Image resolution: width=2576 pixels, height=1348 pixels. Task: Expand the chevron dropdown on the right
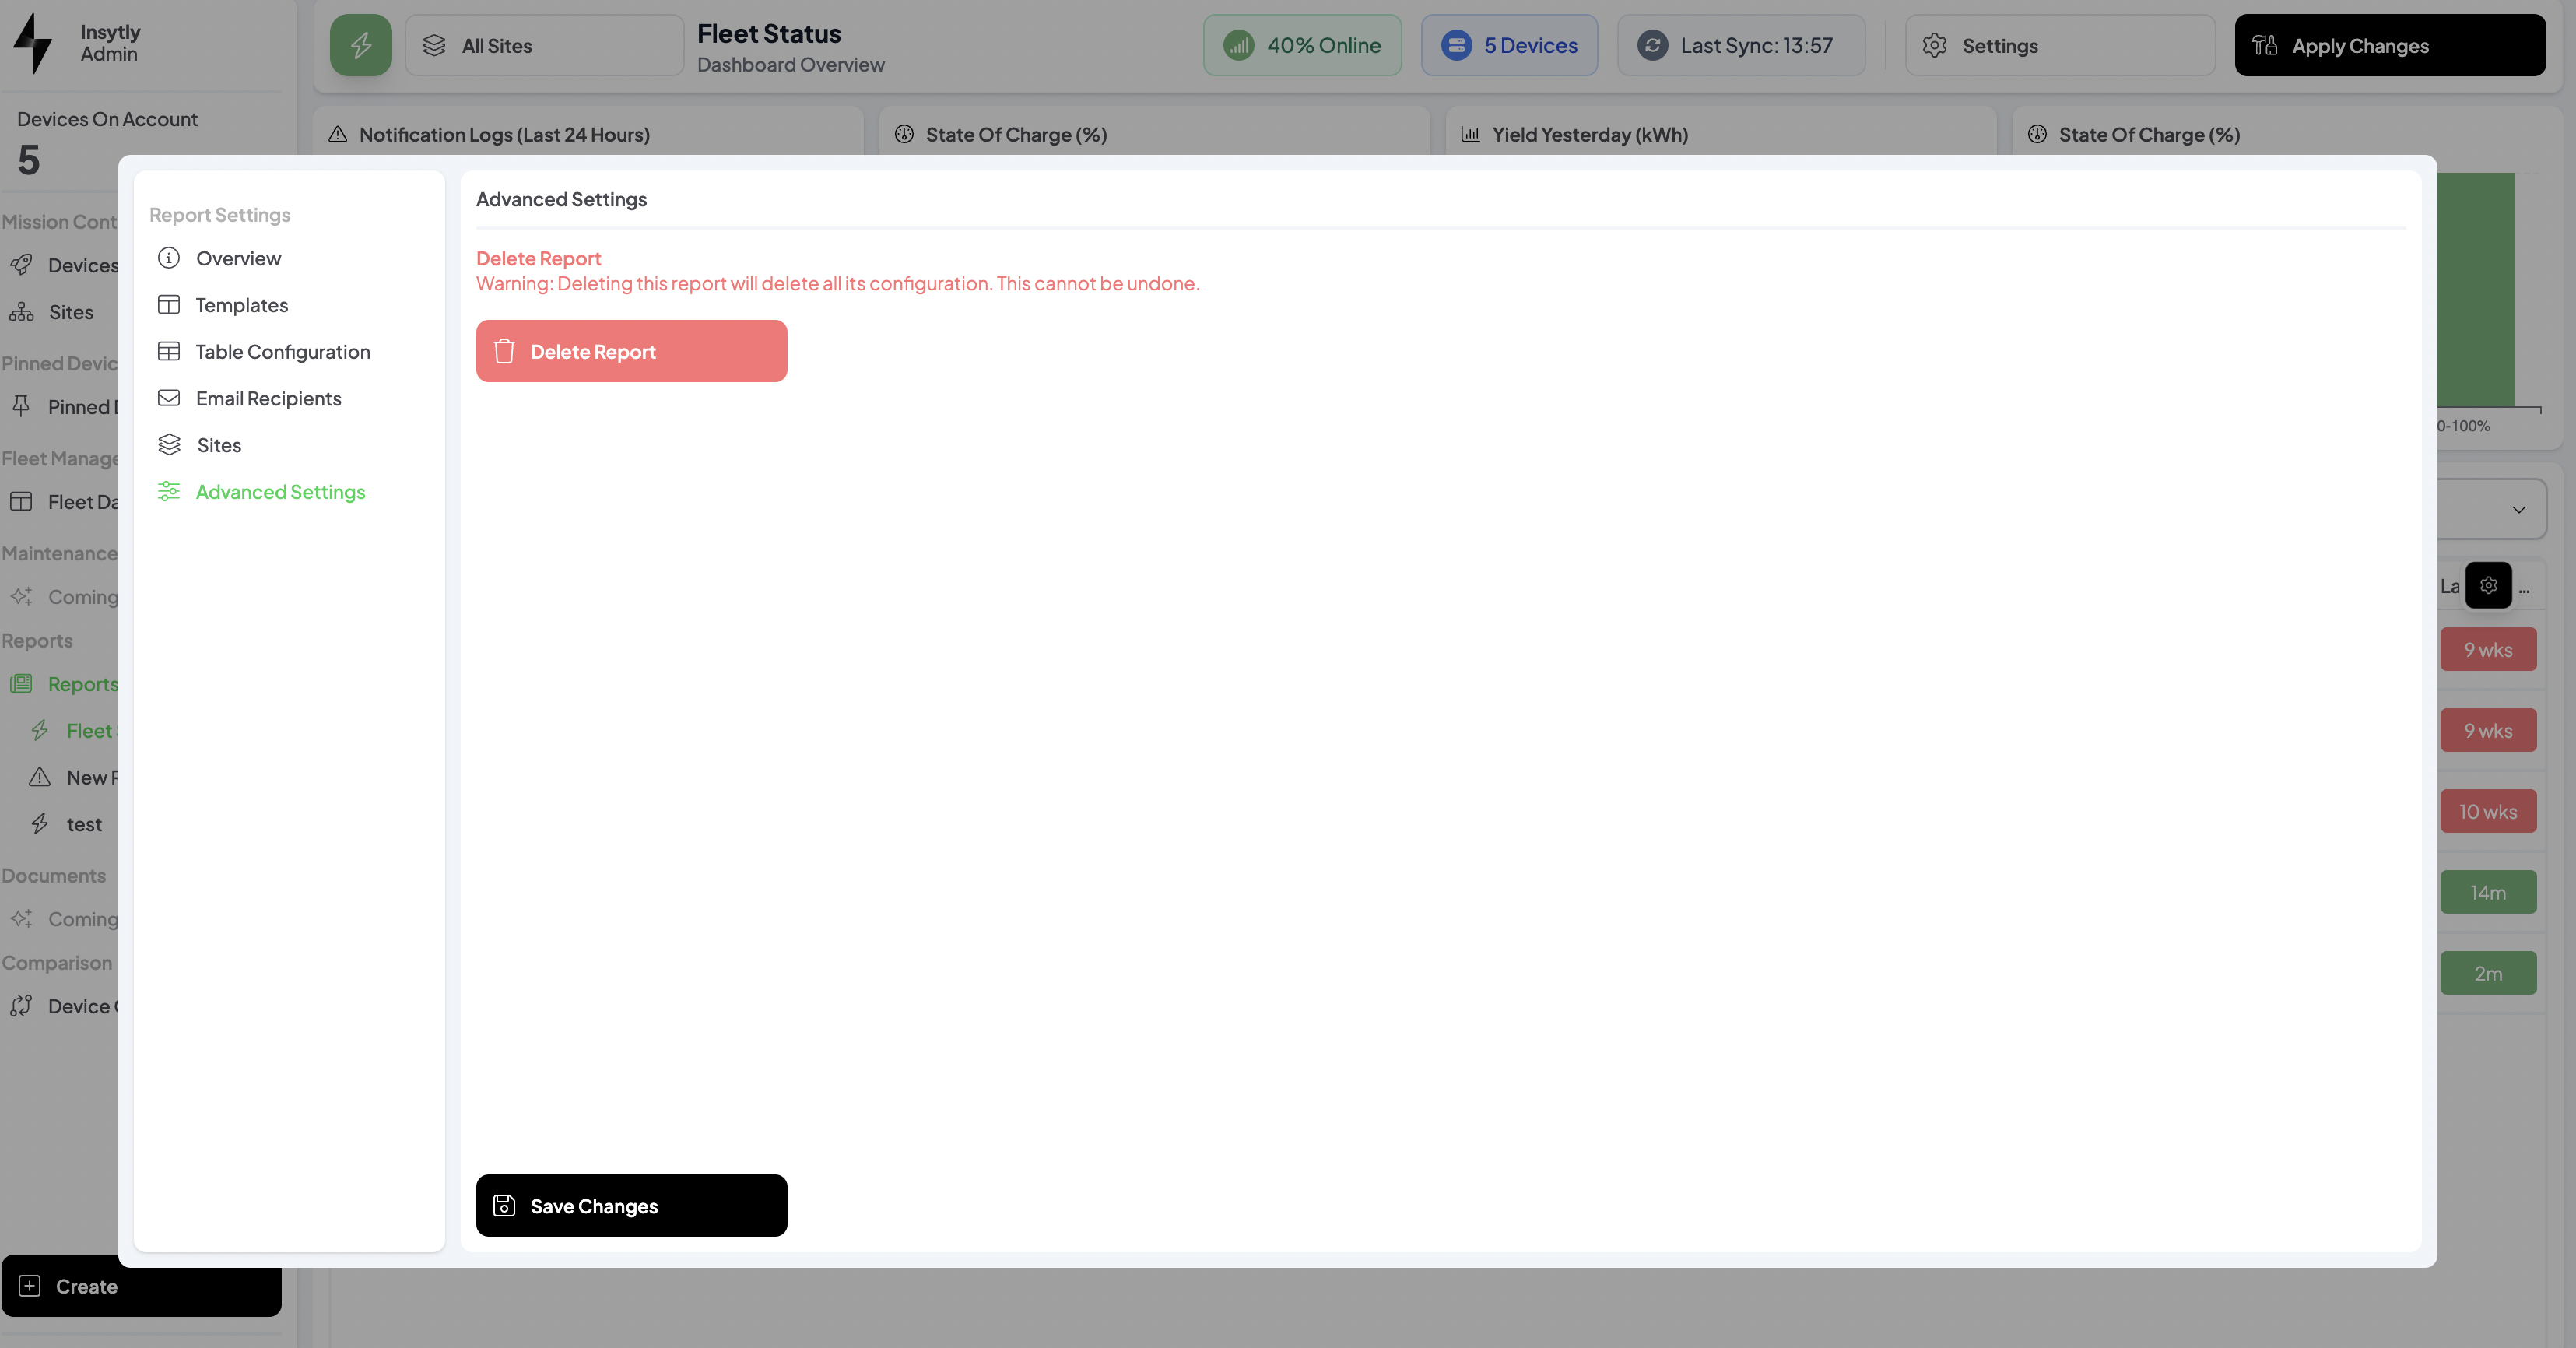click(2518, 510)
